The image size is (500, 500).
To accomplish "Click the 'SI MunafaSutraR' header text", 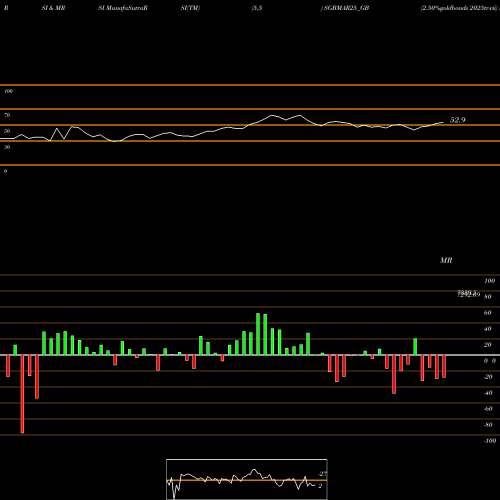I will (x=123, y=8).
